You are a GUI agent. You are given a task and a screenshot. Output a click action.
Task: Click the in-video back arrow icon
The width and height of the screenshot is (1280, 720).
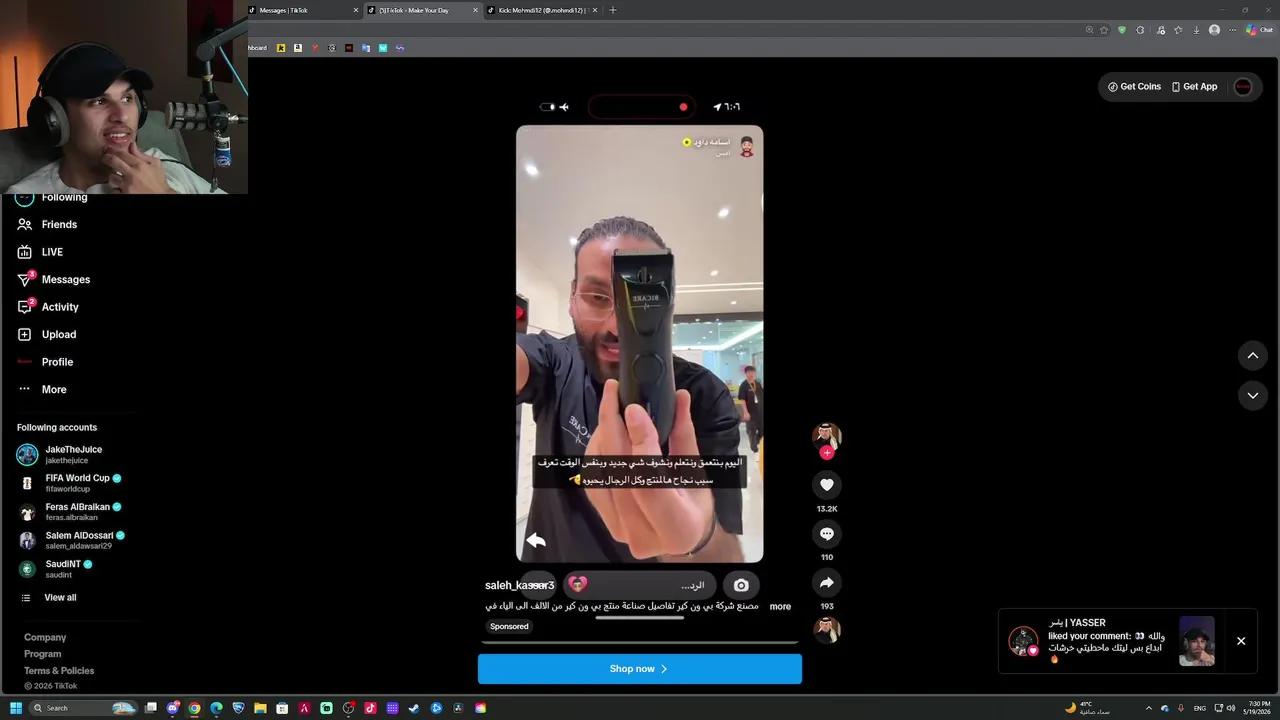point(536,540)
